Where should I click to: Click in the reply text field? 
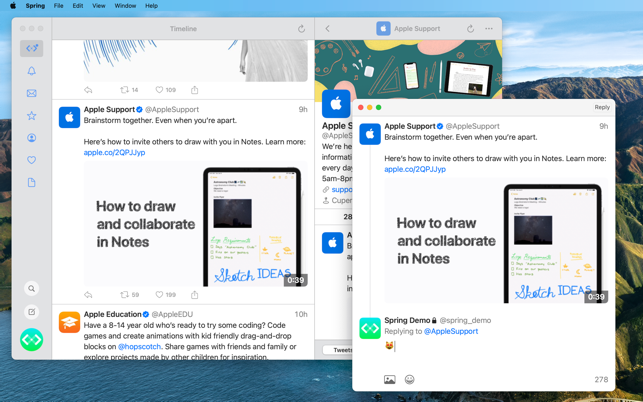[x=496, y=346]
